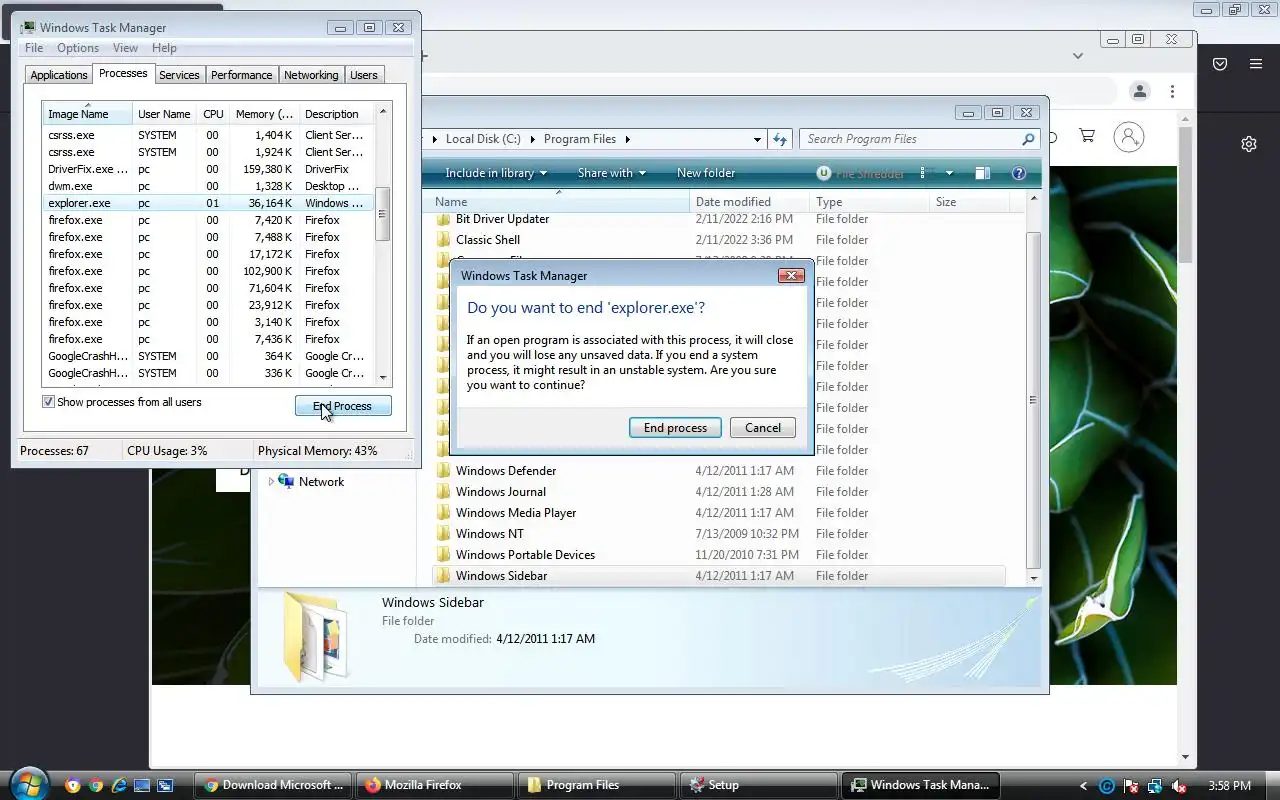Click chevron dropdown in background browser window
Screen dimensions: 1280x800
pos(1078,56)
